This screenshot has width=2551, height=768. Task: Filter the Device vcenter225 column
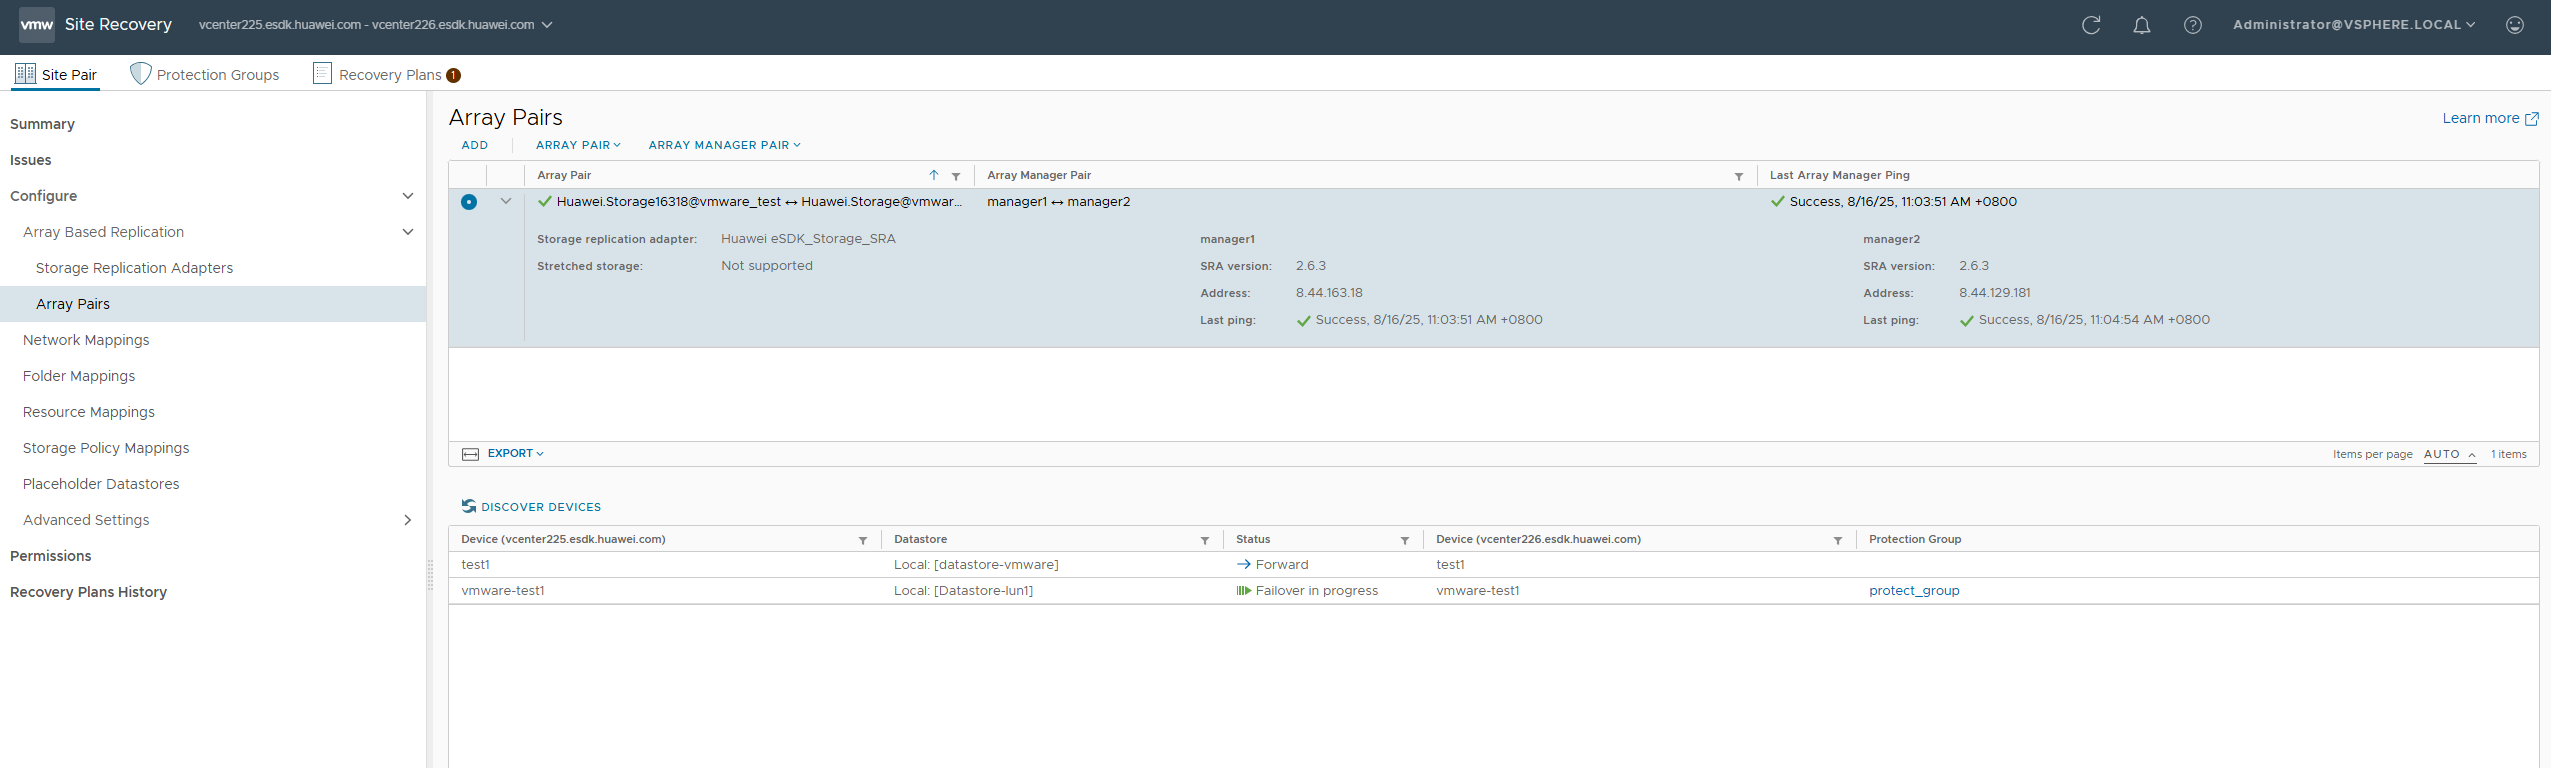coord(863,540)
